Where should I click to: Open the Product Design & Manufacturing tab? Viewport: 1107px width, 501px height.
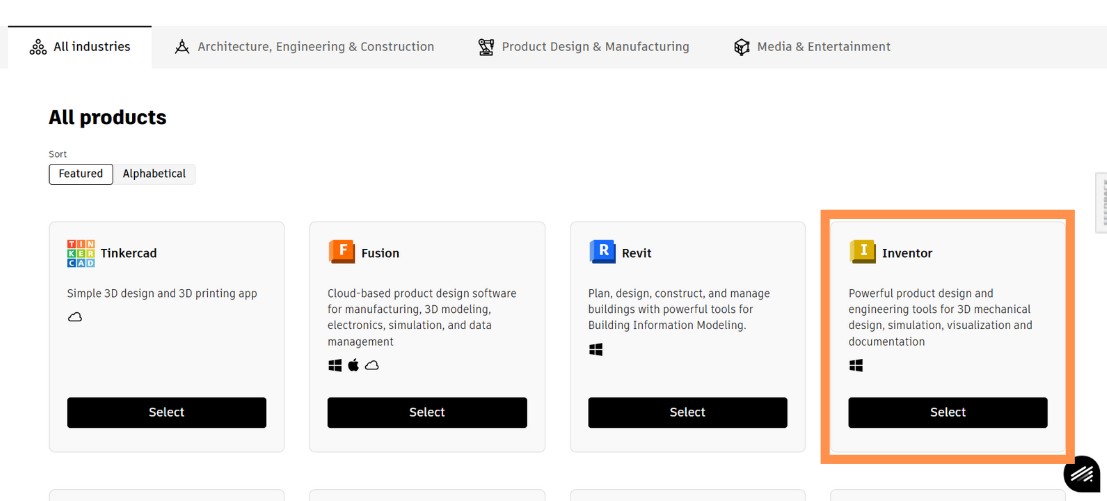click(x=583, y=47)
